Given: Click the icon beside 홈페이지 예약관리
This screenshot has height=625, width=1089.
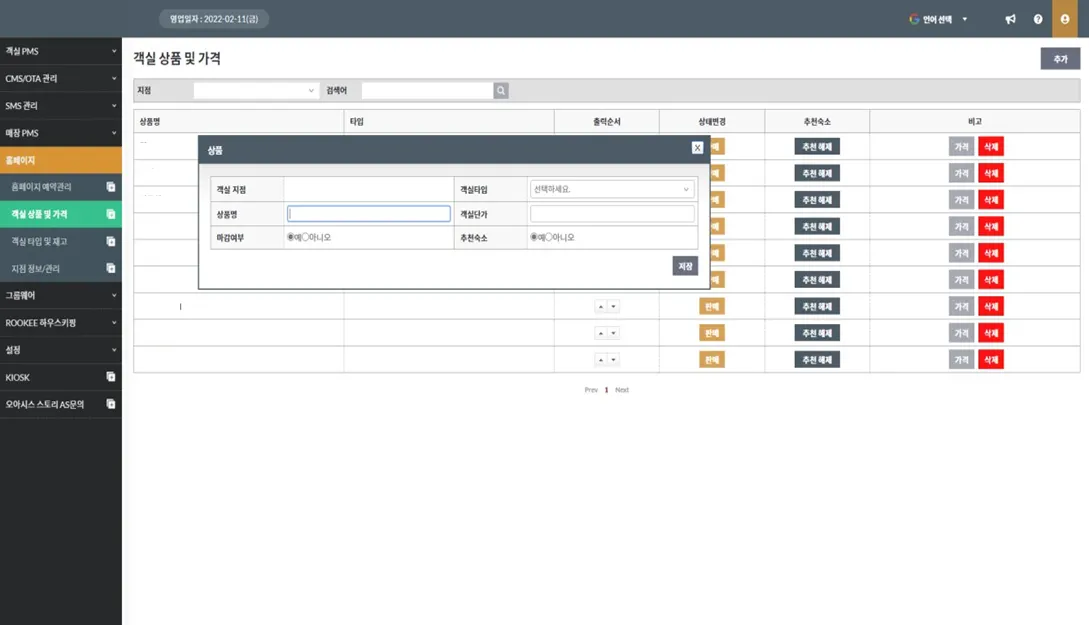Looking at the screenshot, I should click(x=110, y=187).
